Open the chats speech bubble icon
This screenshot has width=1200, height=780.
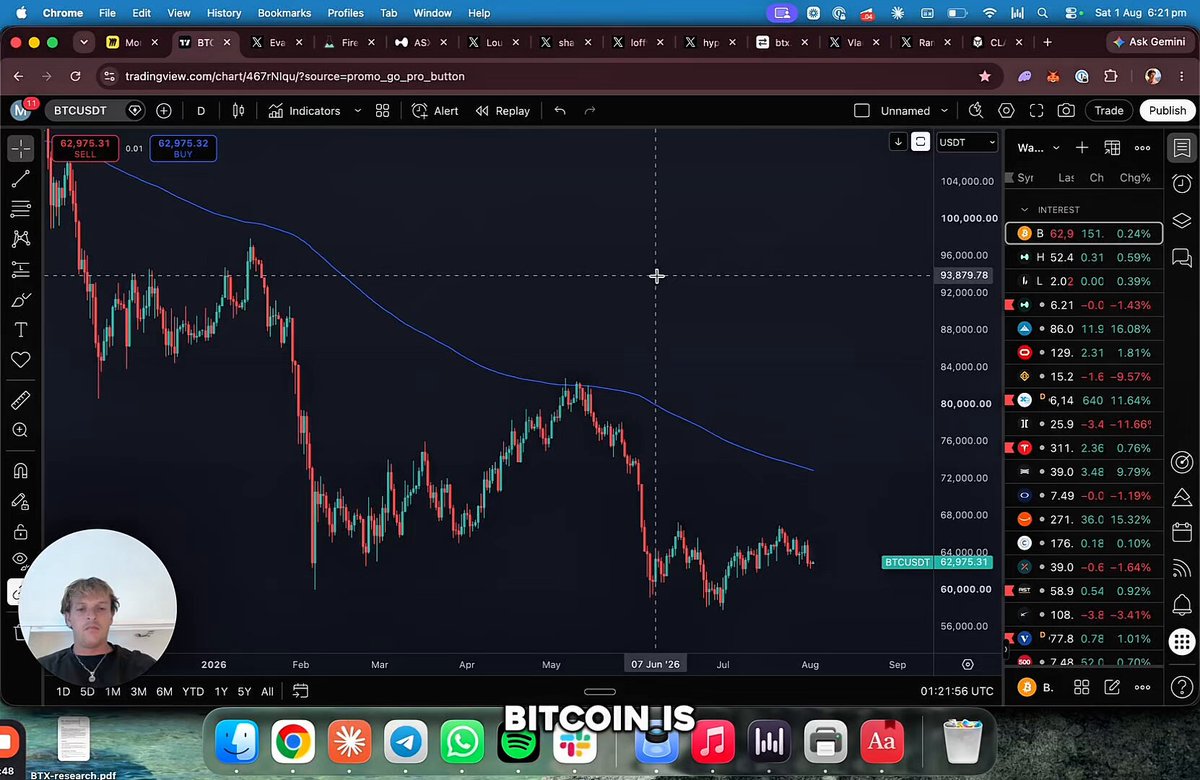click(x=1181, y=259)
